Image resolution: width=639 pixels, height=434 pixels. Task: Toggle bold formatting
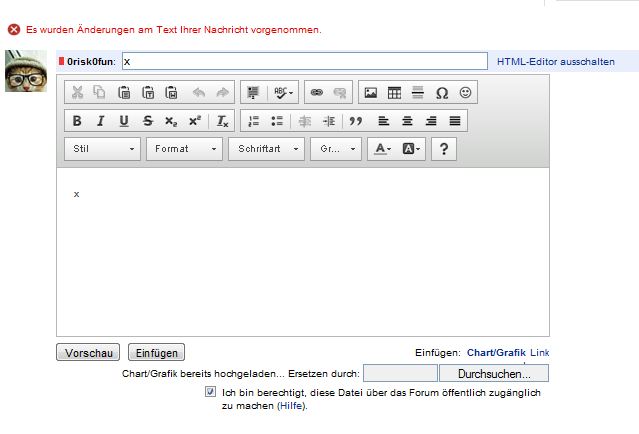[77, 121]
